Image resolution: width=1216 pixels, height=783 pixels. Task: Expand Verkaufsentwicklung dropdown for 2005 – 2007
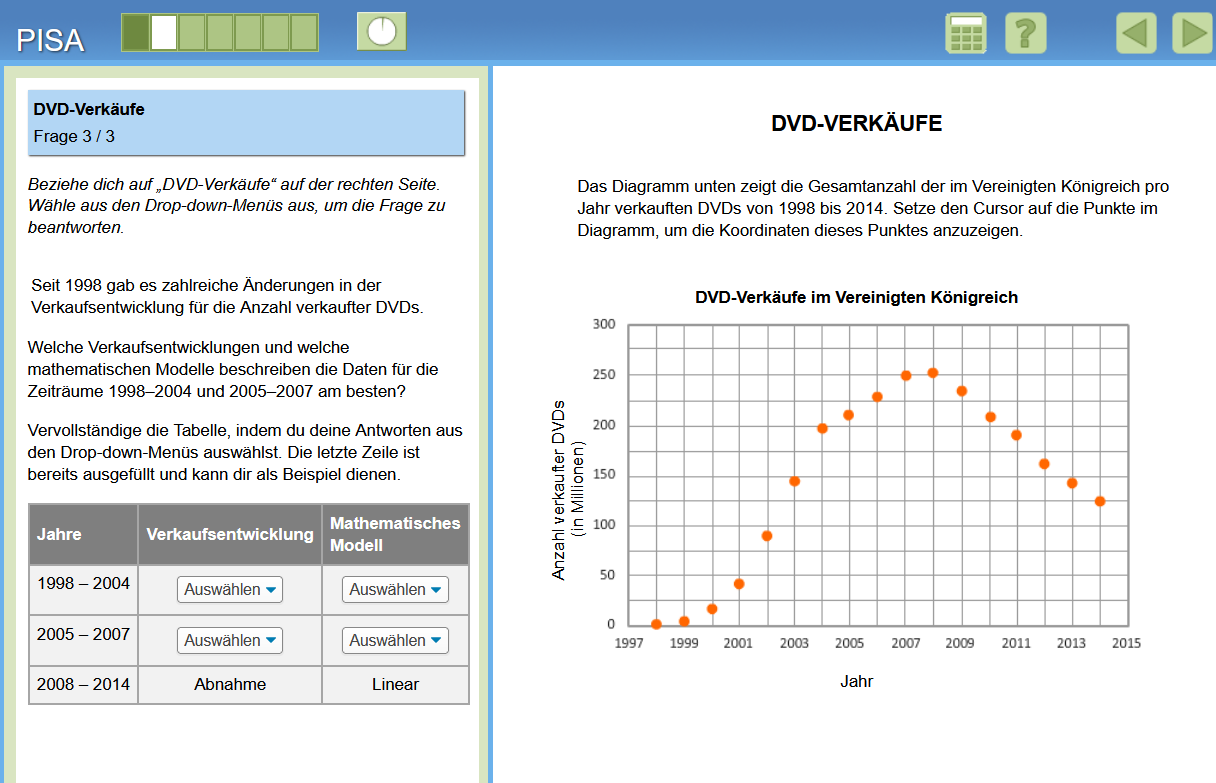pyautogui.click(x=230, y=640)
